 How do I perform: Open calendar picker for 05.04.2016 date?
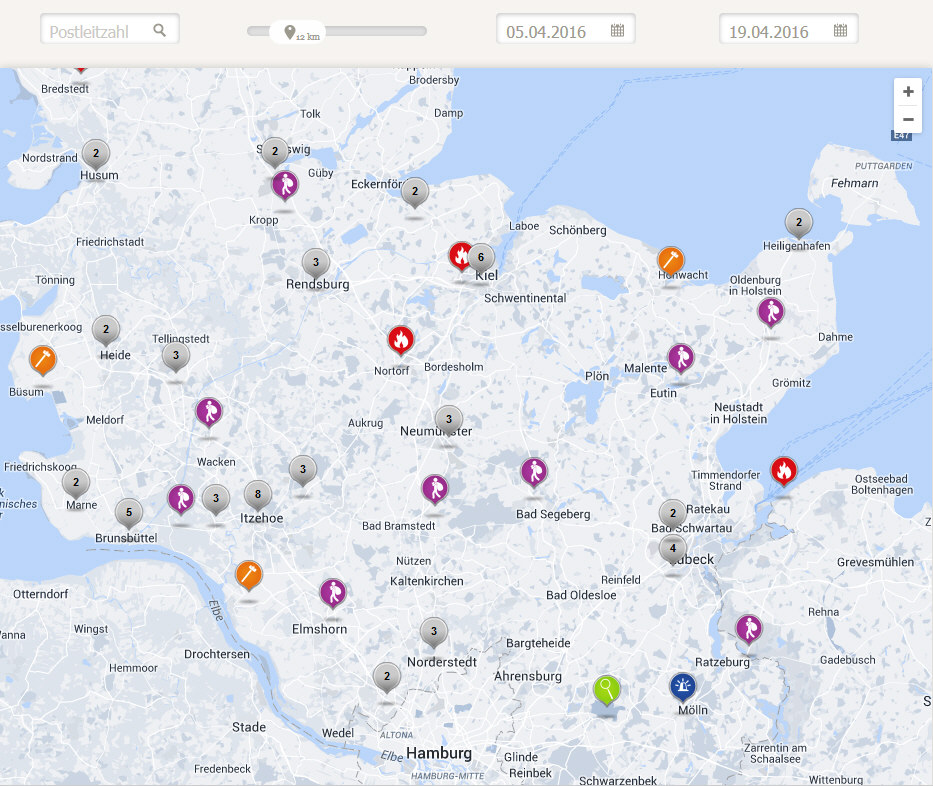(x=617, y=31)
